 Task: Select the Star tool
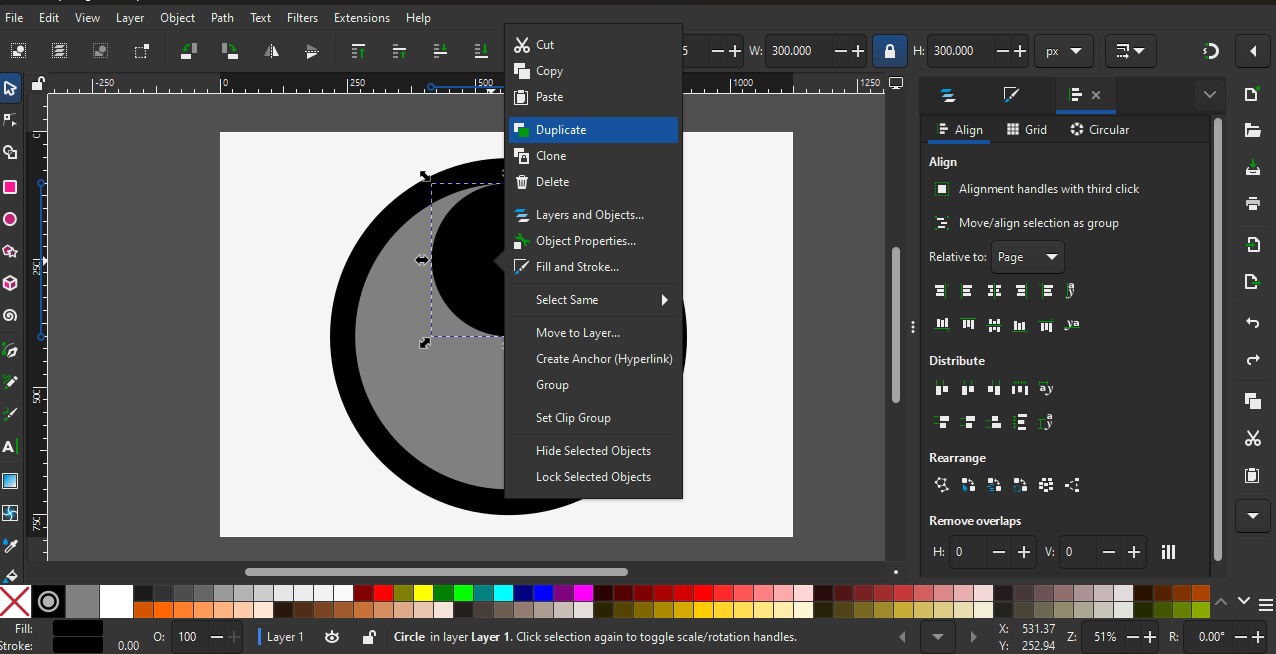pos(10,251)
